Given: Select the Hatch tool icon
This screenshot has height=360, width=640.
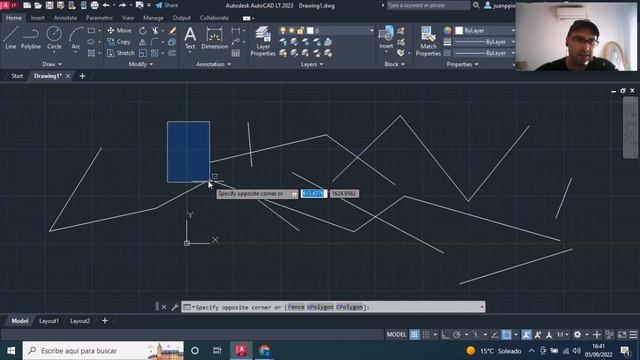Looking at the screenshot, I should (91, 53).
